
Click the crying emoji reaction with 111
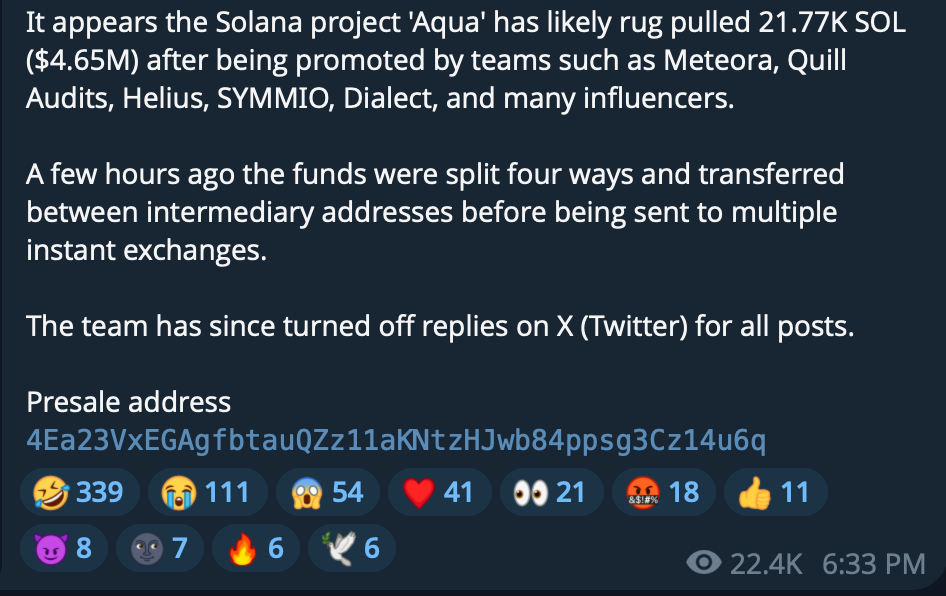(208, 492)
